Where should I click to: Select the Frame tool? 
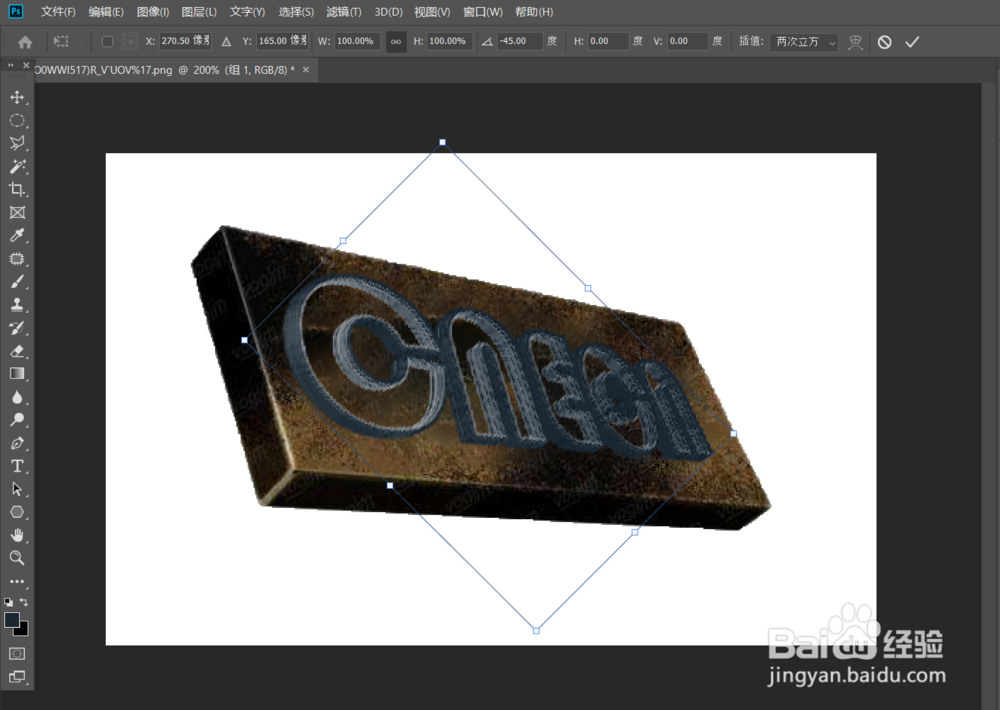click(x=17, y=212)
